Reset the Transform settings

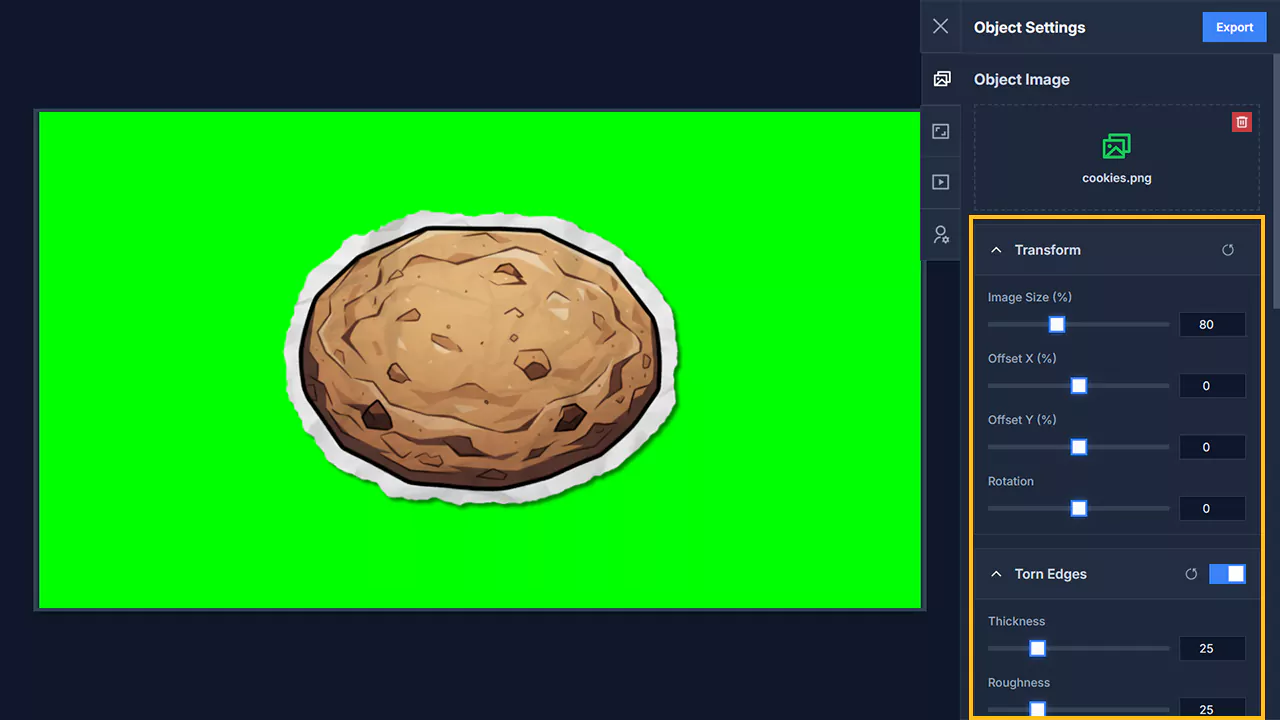pyautogui.click(x=1228, y=250)
